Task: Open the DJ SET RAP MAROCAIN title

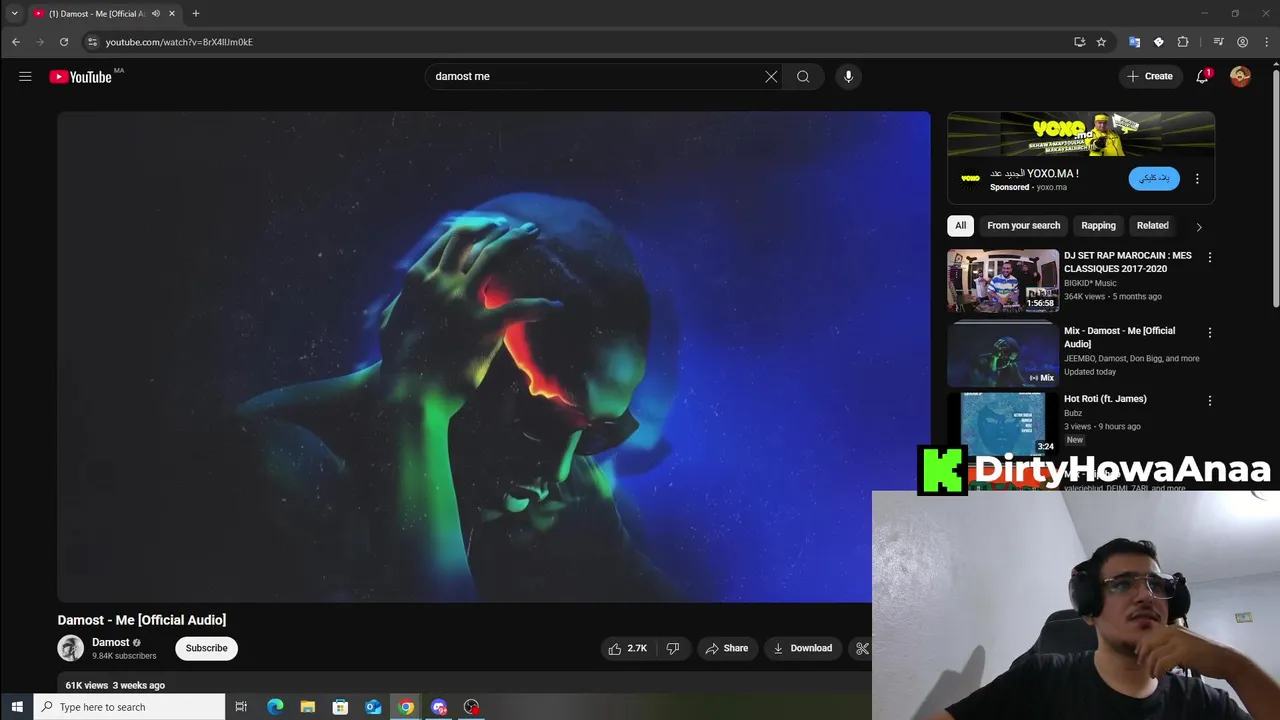Action: coord(1127,262)
